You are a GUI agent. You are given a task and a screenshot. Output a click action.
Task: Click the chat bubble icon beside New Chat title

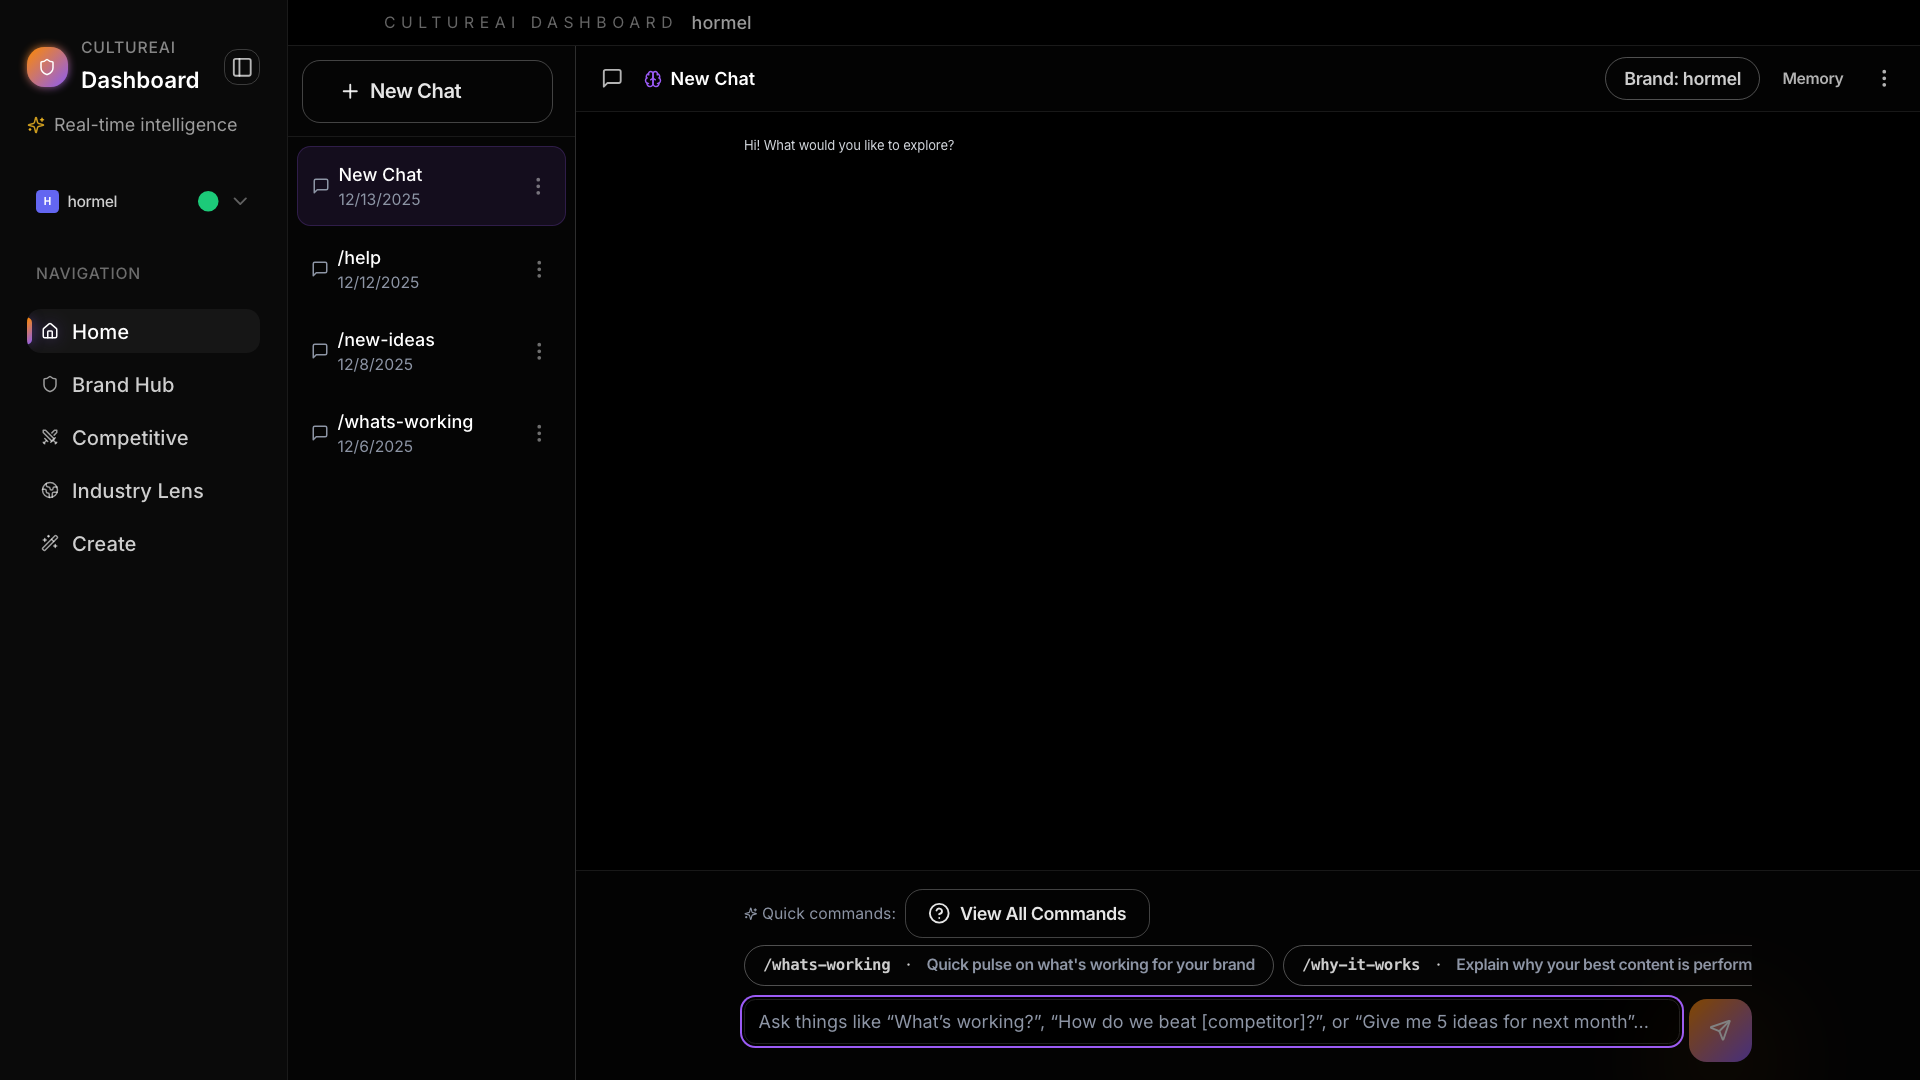(612, 78)
